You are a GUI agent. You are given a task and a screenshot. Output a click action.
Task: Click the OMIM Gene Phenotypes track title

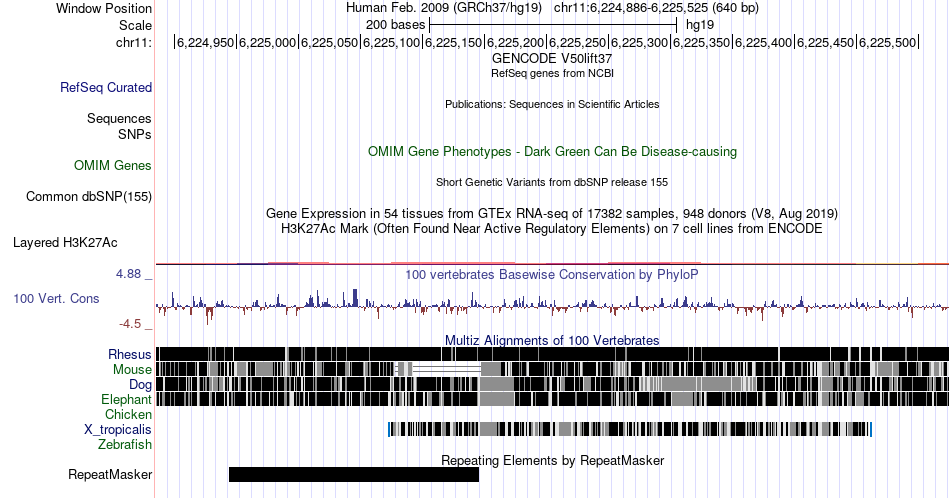pos(552,151)
